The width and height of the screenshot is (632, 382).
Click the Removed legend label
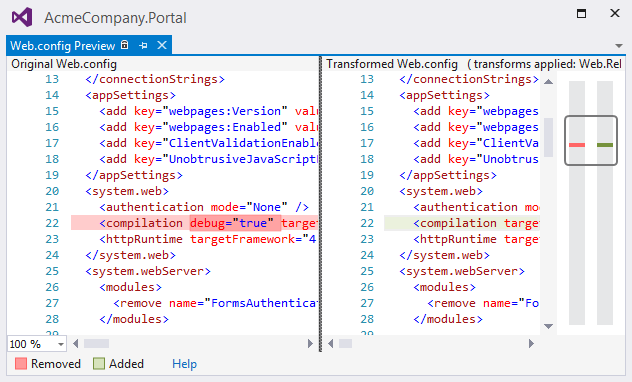click(x=56, y=364)
